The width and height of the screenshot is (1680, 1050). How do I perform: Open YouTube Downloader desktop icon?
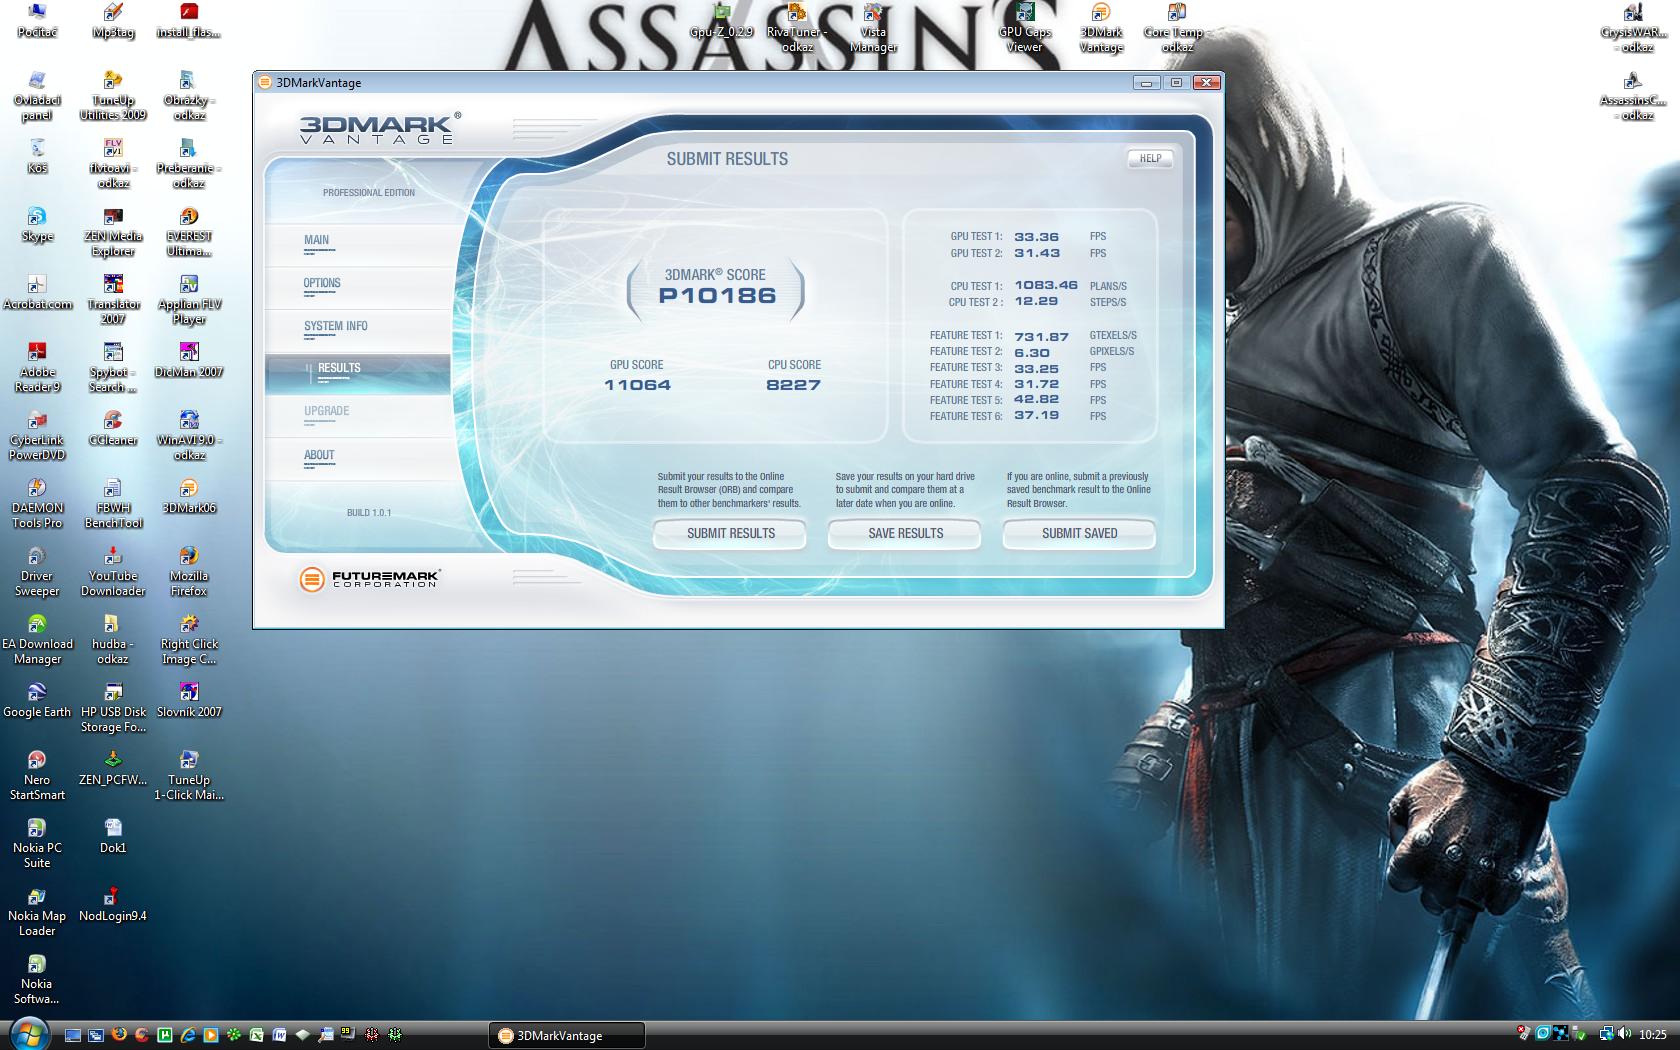point(113,572)
